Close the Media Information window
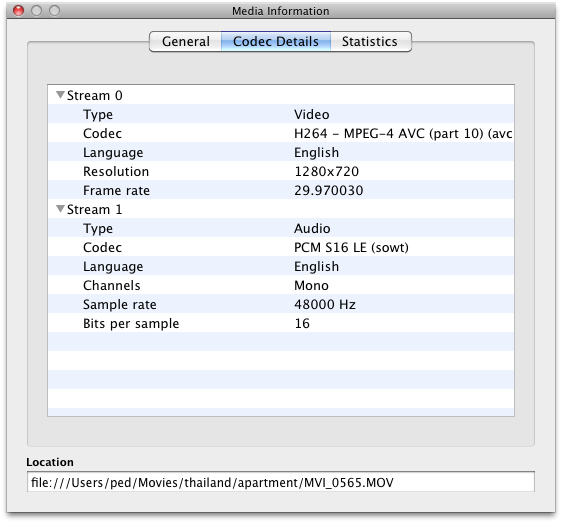562x523 pixels. (18, 11)
